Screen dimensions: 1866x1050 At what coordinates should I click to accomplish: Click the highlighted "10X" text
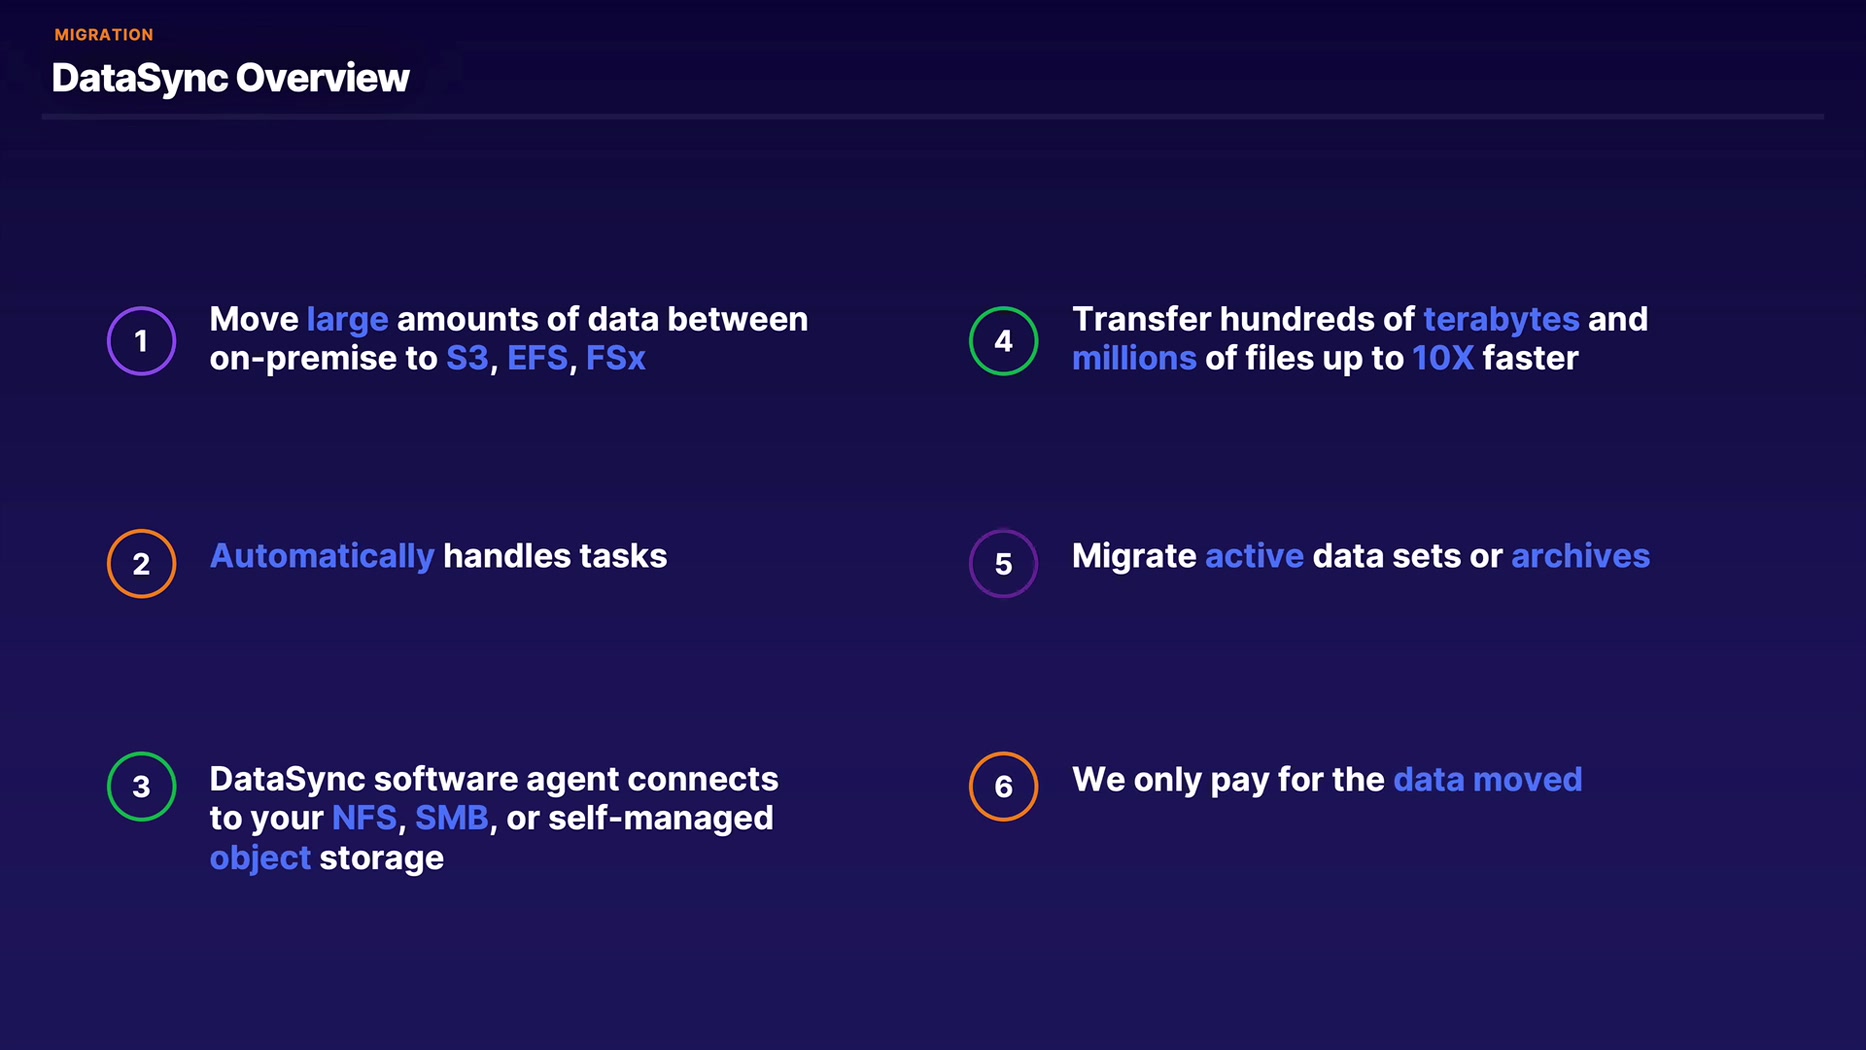[1442, 358]
